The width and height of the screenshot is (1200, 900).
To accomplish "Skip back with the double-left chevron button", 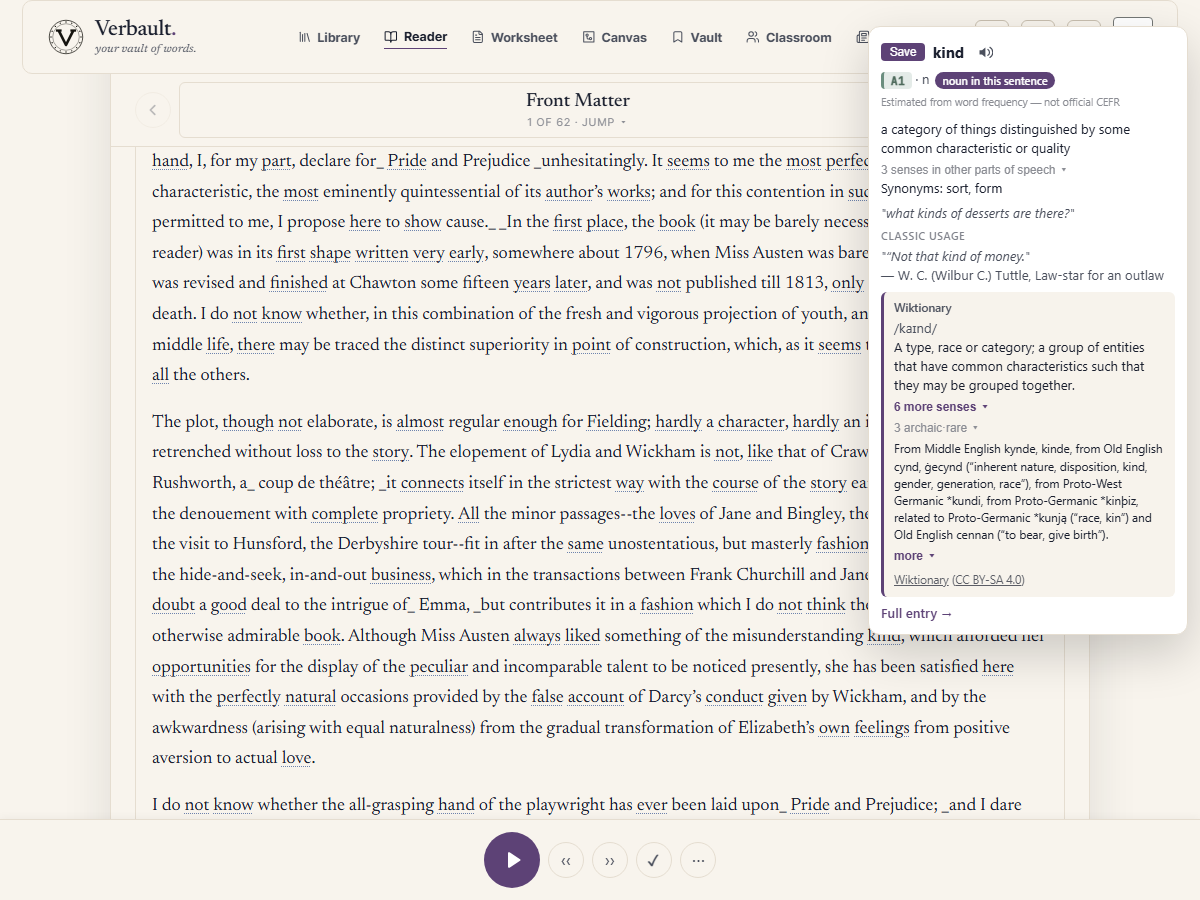I will 566,860.
